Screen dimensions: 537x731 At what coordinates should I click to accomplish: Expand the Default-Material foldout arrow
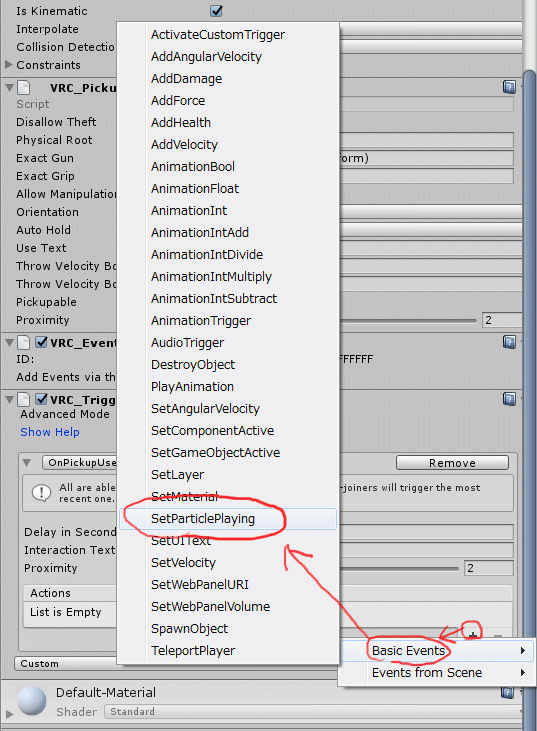point(9,714)
